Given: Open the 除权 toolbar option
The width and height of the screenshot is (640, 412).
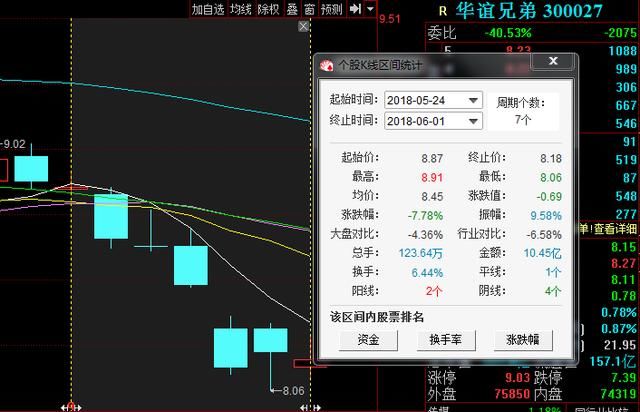Looking at the screenshot, I should coord(268,9).
